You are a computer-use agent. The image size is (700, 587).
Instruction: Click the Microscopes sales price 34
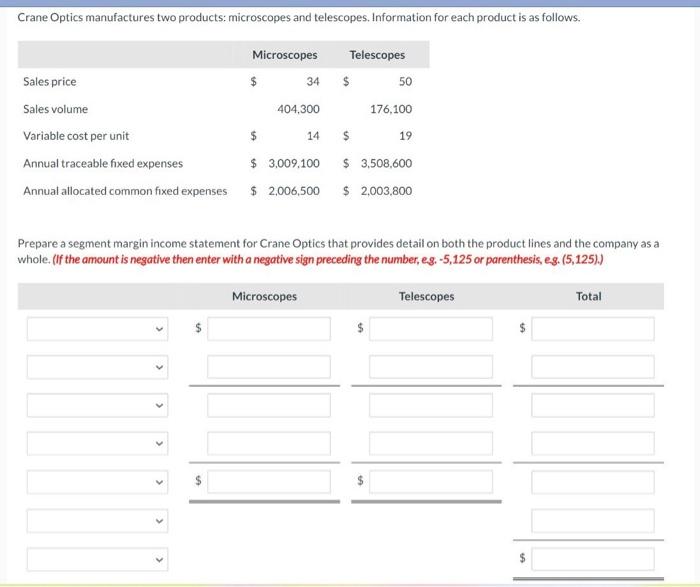click(313, 82)
